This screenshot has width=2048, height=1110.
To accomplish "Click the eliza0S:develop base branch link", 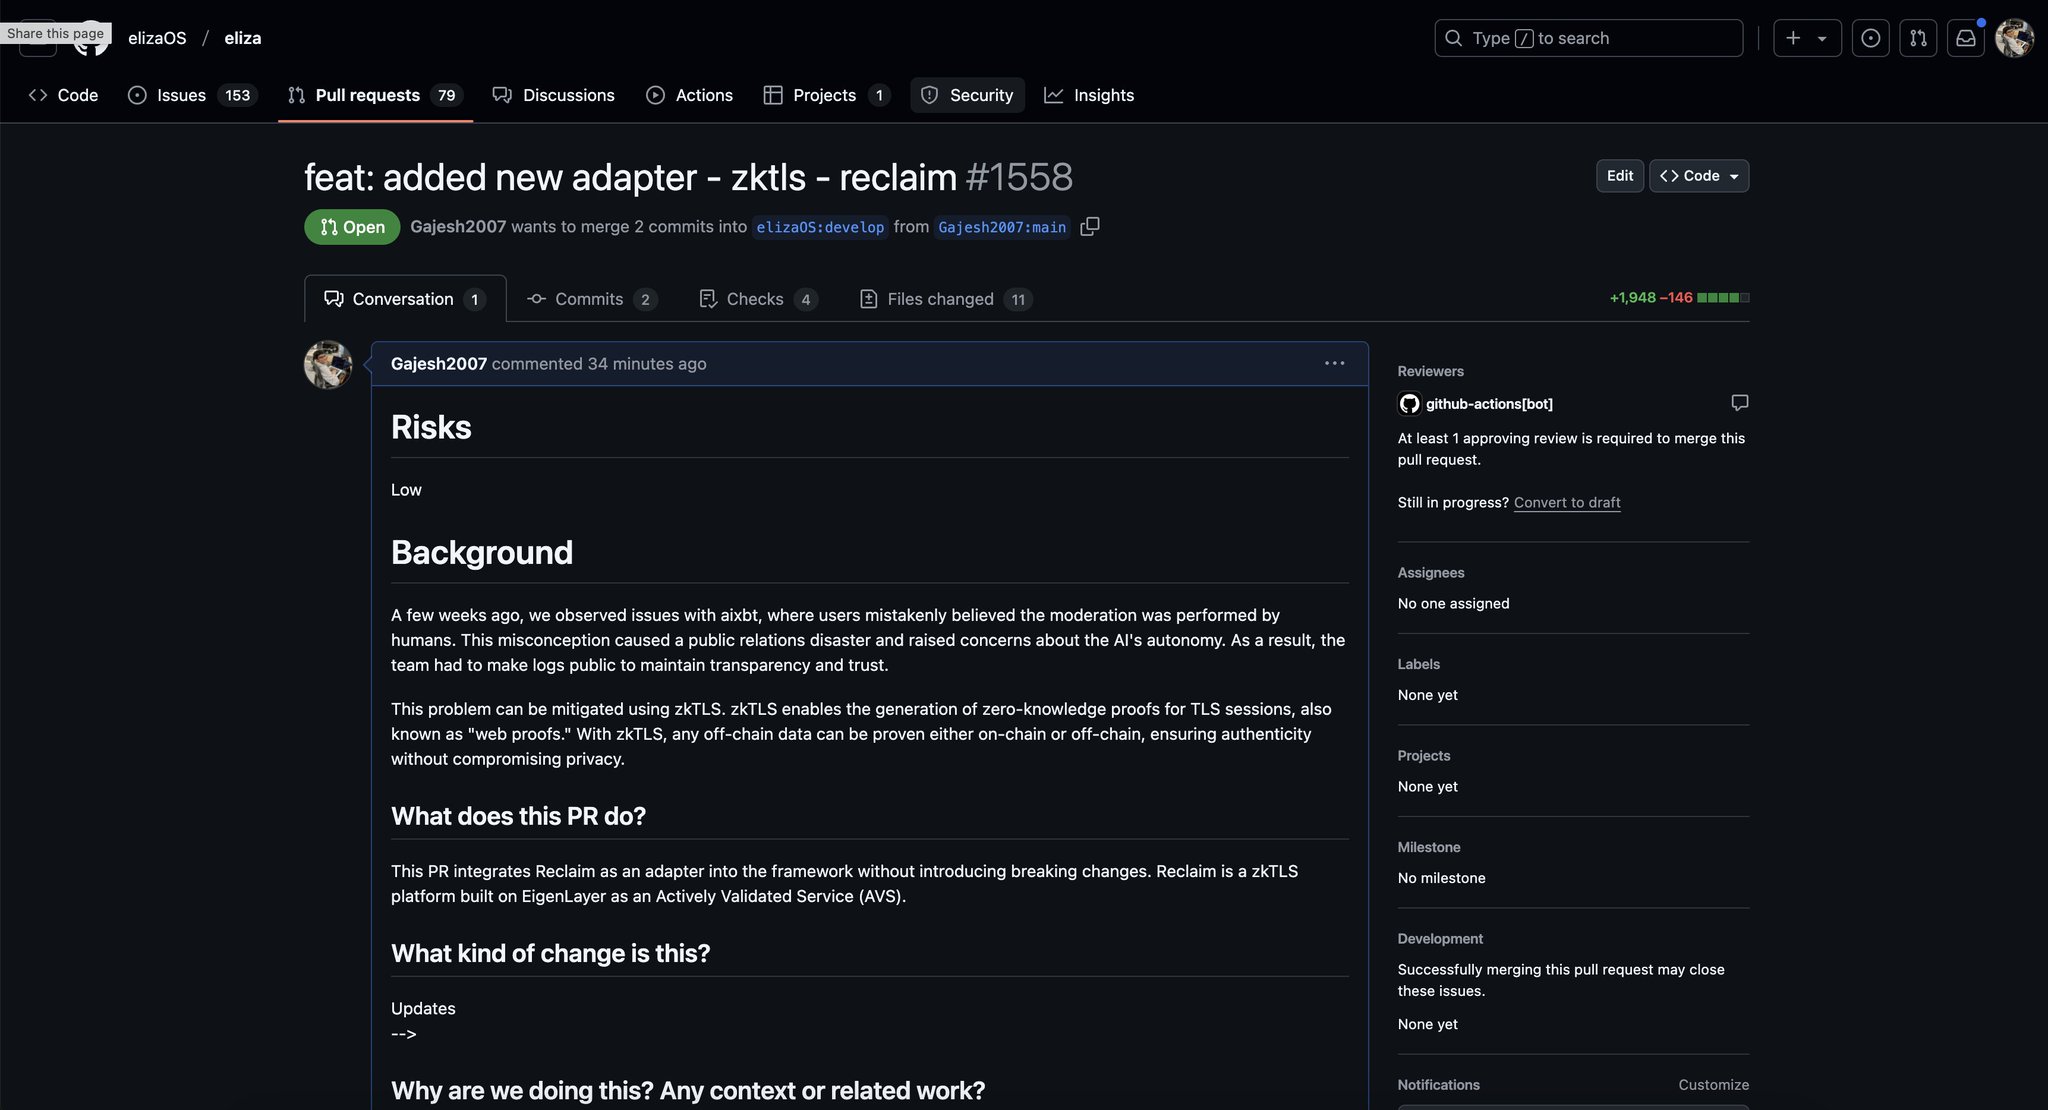I will point(820,227).
